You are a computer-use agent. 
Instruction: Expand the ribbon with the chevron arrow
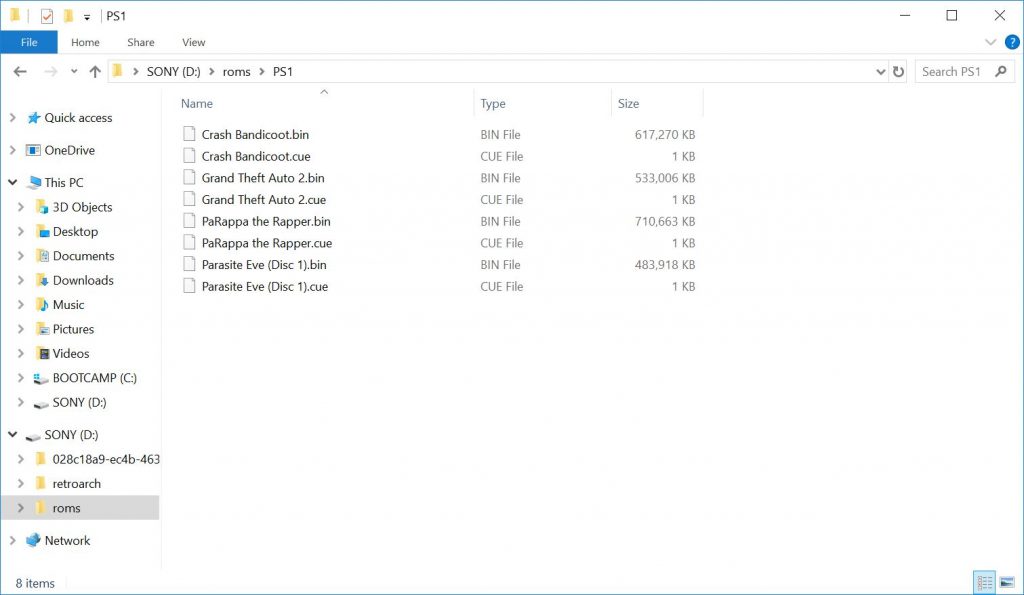(991, 42)
